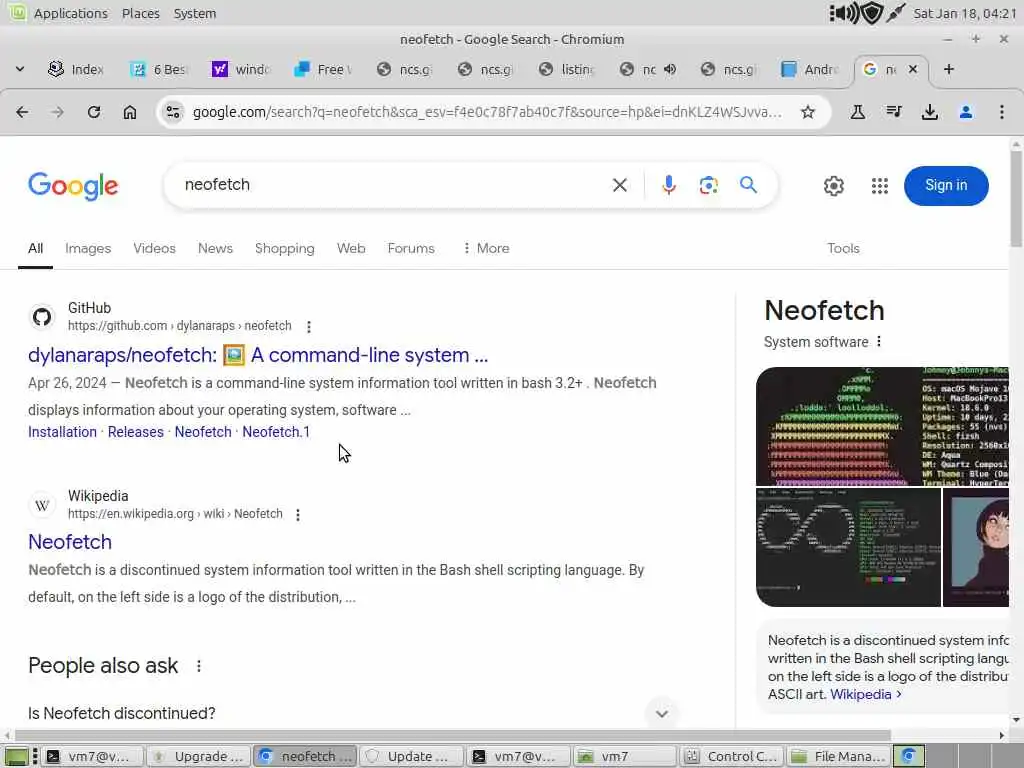Image resolution: width=1024 pixels, height=768 pixels.
Task: Click the Sign in button
Action: (946, 185)
